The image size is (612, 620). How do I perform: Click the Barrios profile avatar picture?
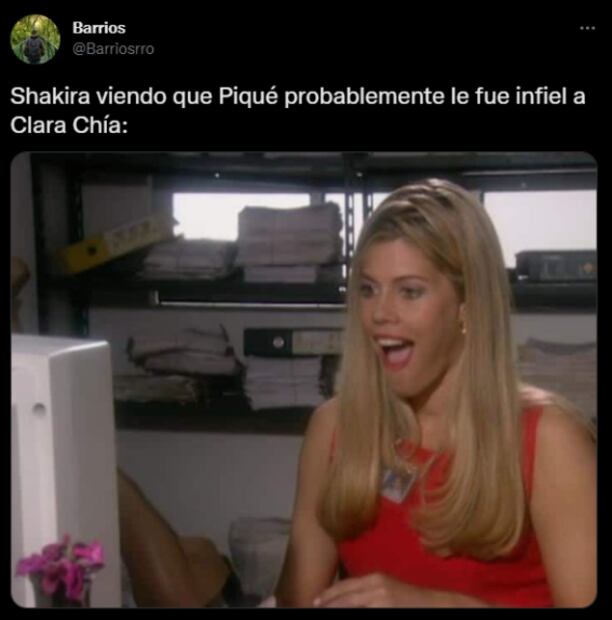click(x=35, y=39)
